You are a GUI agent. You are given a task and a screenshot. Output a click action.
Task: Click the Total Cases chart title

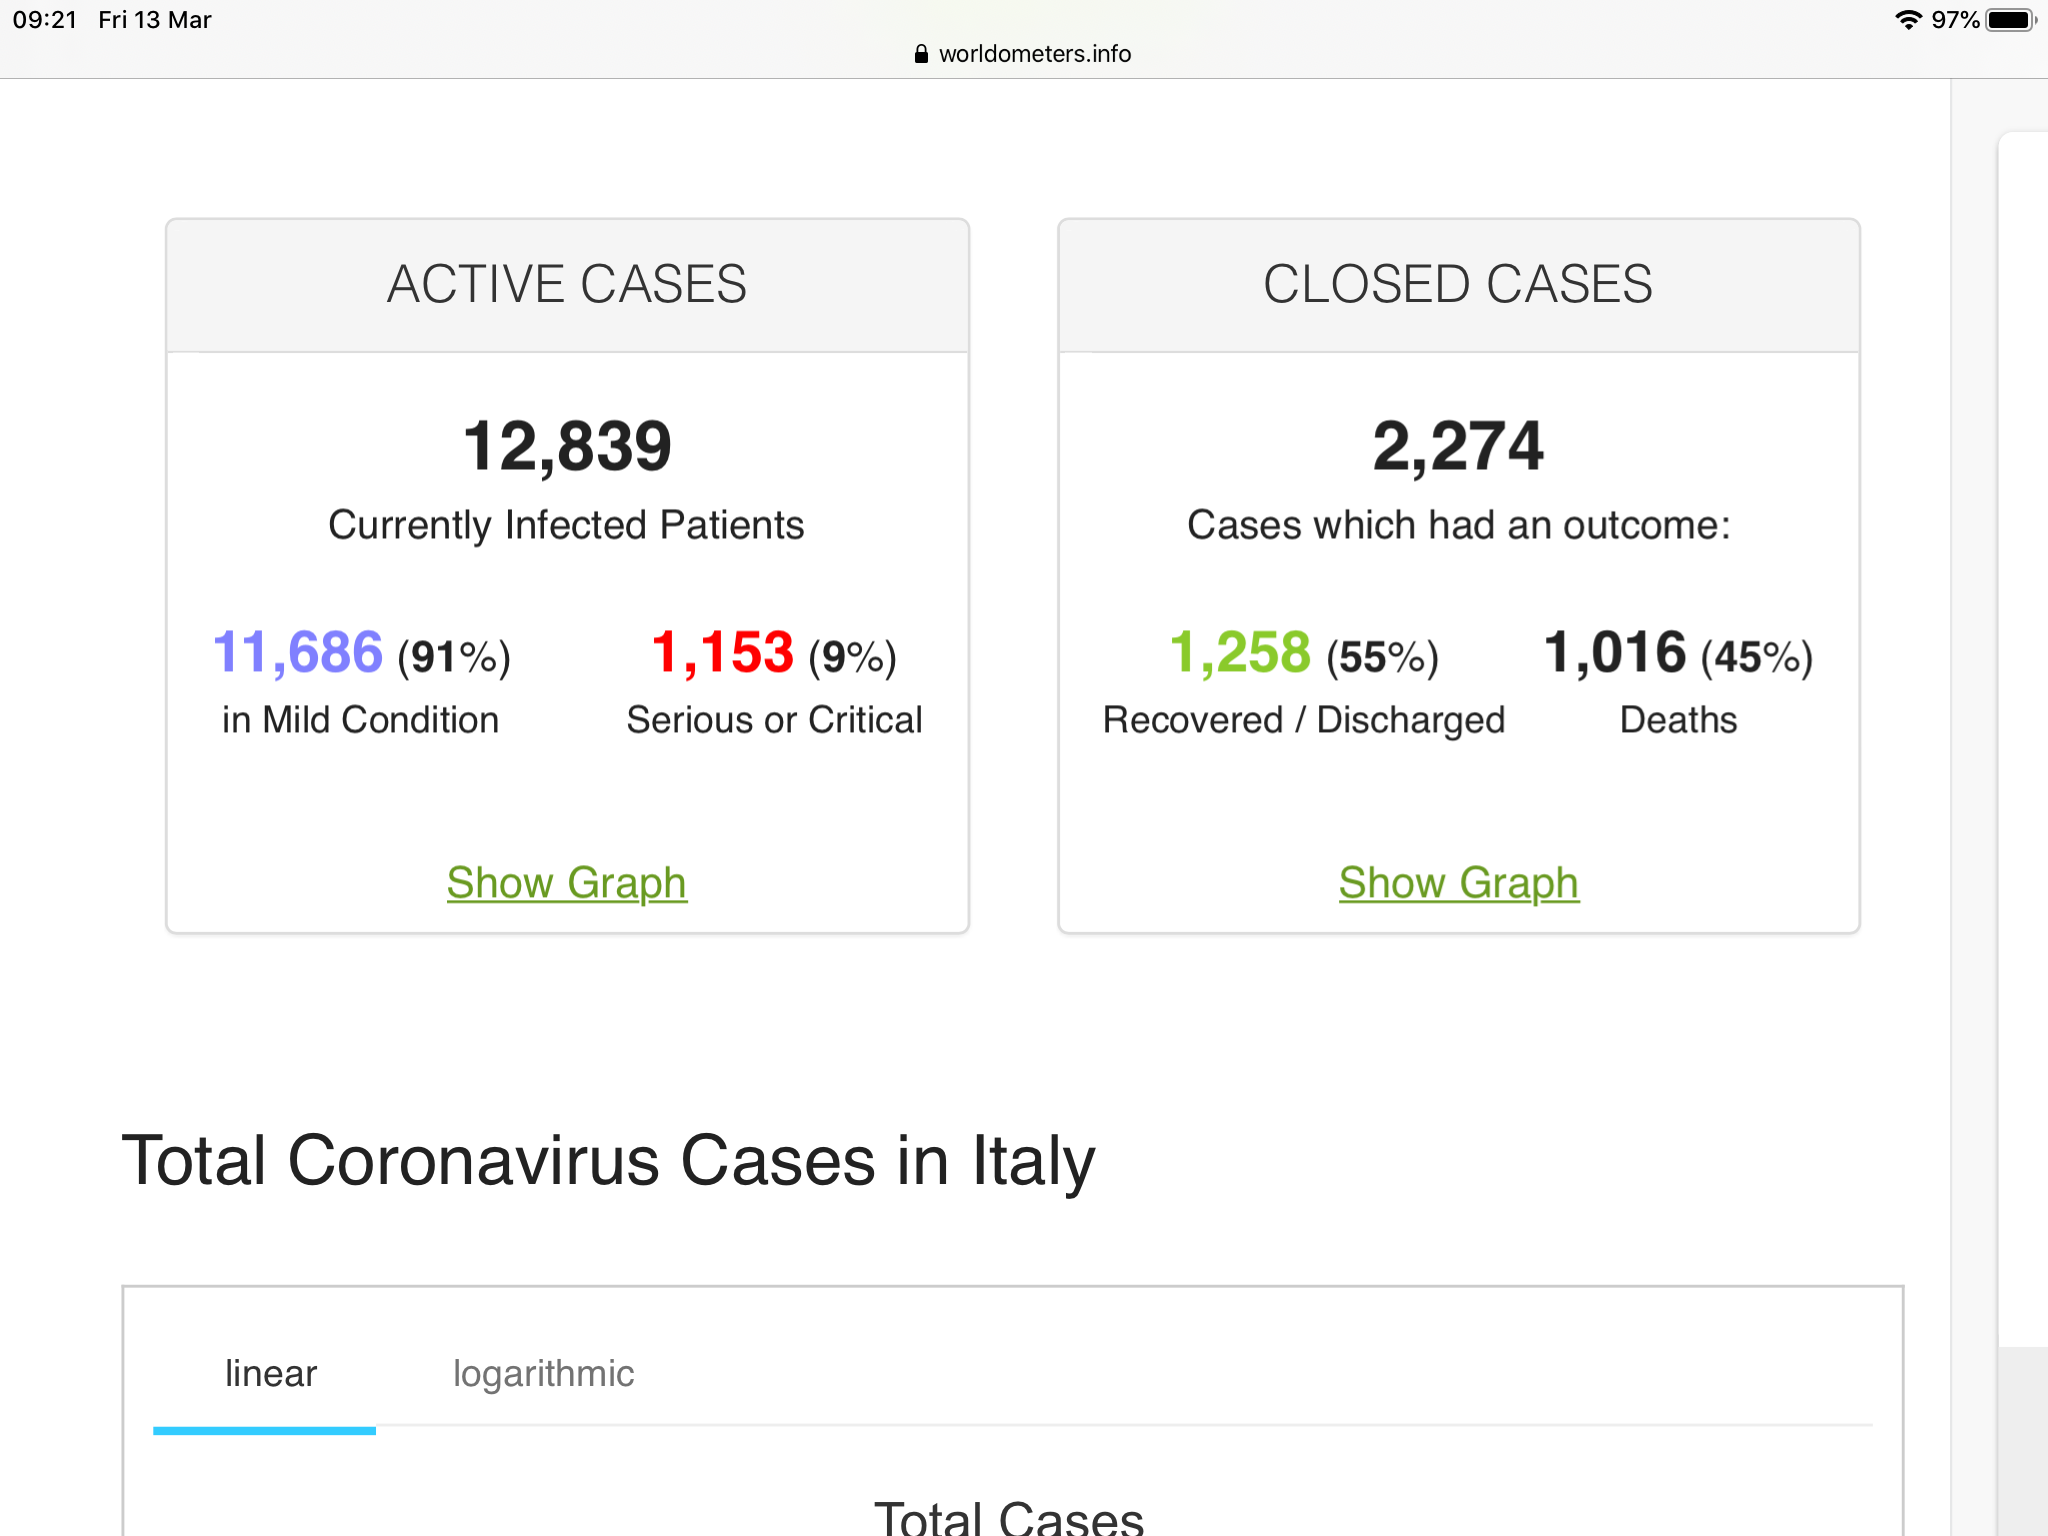(1008, 1518)
